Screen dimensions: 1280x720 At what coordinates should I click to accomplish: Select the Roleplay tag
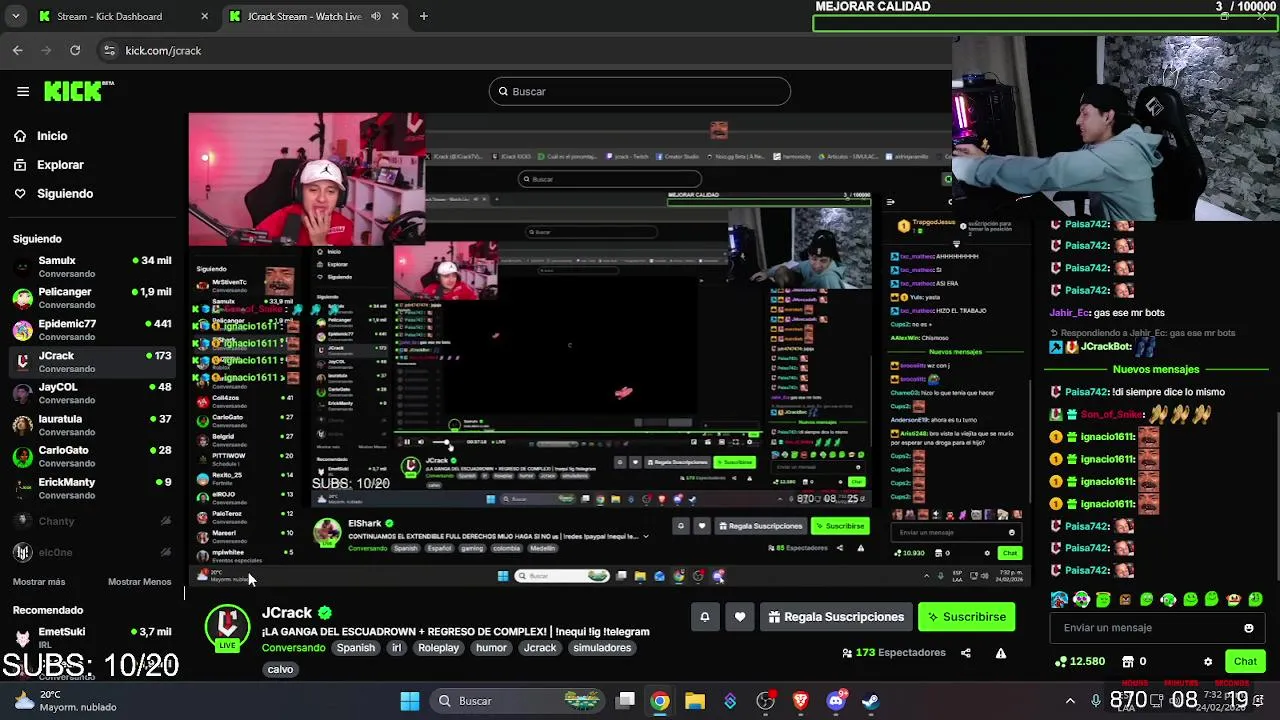tap(438, 648)
